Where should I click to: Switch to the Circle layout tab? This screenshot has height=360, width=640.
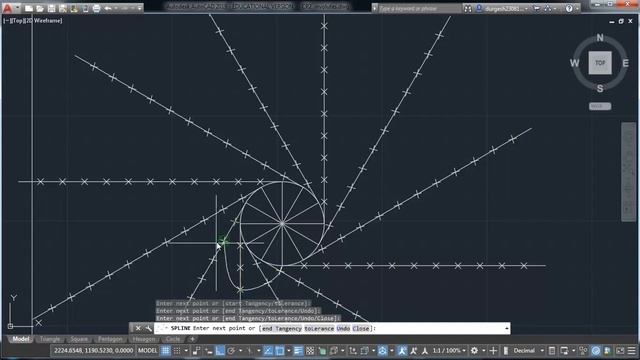pyautogui.click(x=173, y=339)
